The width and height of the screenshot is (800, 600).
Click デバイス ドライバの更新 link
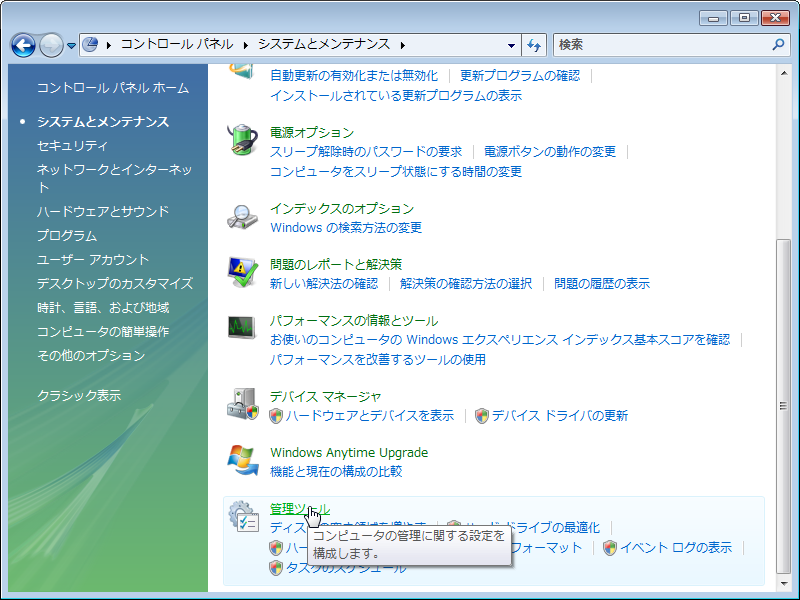[x=560, y=416]
